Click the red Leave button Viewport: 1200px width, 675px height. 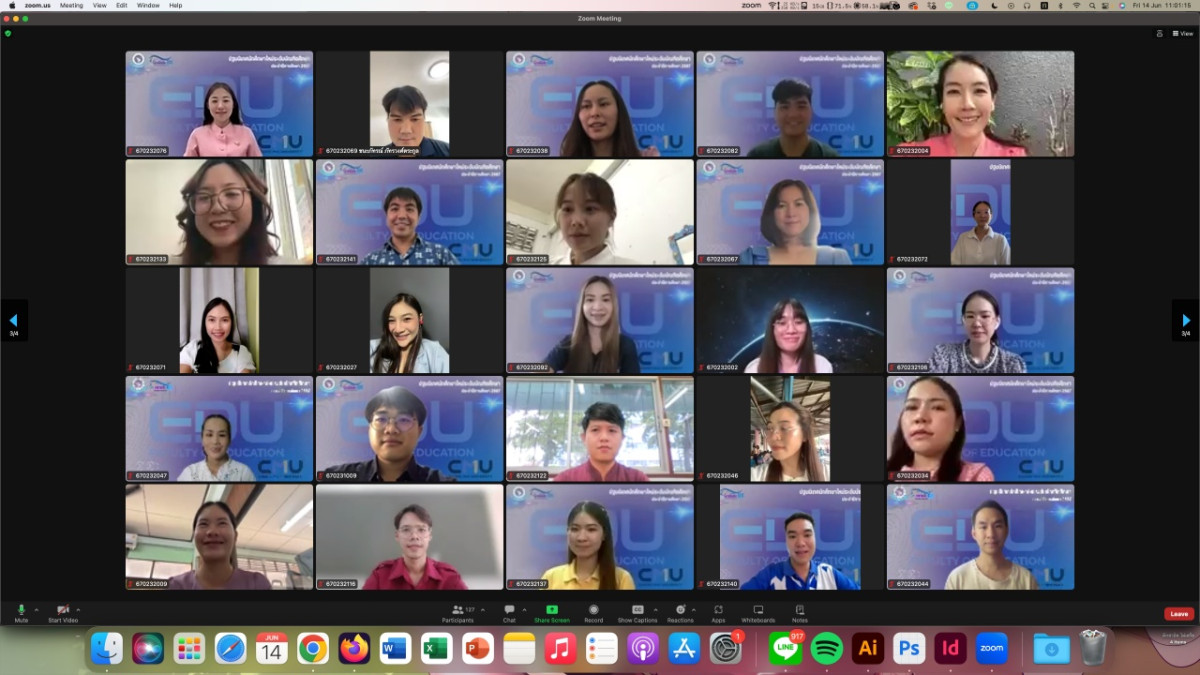[1178, 614]
